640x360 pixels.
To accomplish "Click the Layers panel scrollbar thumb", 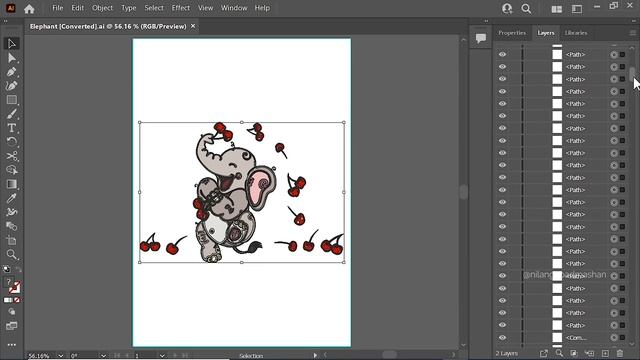I will click(632, 74).
